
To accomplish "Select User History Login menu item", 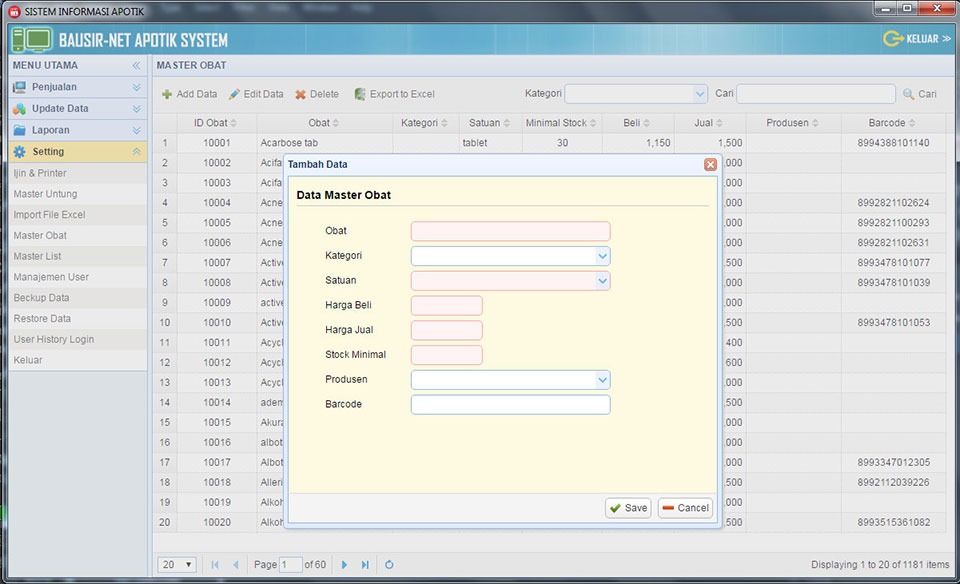I will (54, 339).
